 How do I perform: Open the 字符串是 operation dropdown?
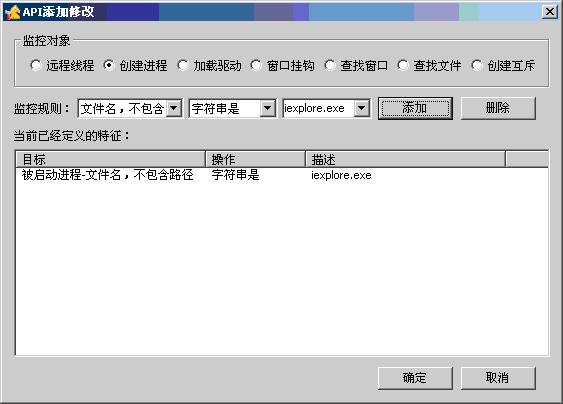pos(268,108)
